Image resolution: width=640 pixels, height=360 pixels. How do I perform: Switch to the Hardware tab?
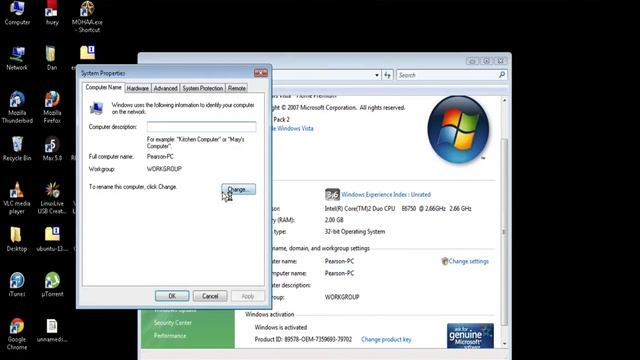point(138,88)
